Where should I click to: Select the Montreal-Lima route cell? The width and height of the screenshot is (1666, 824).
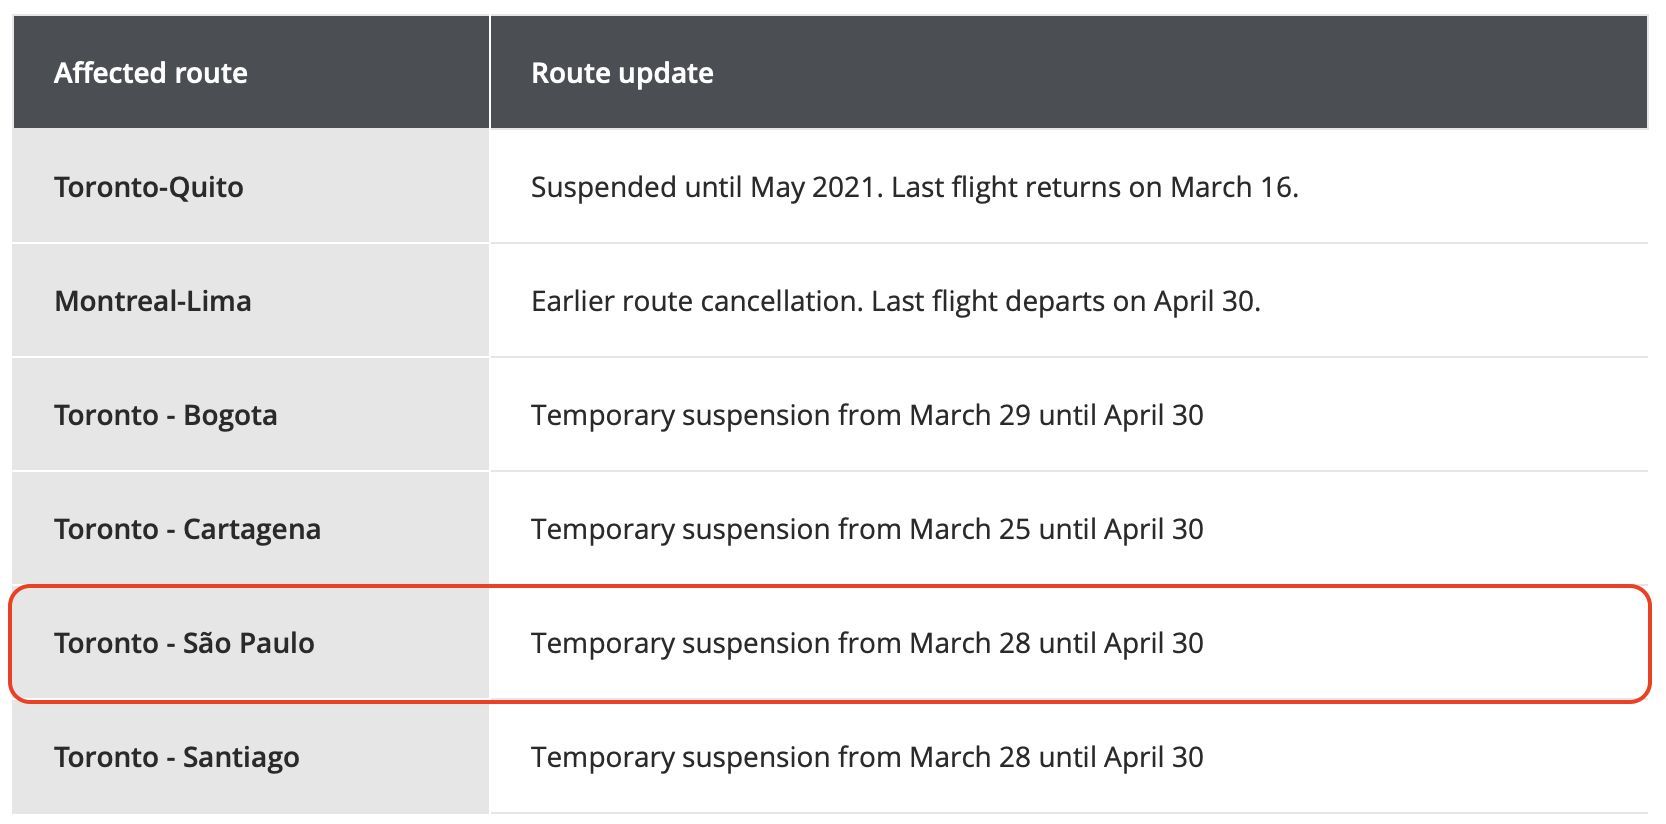pos(251,301)
